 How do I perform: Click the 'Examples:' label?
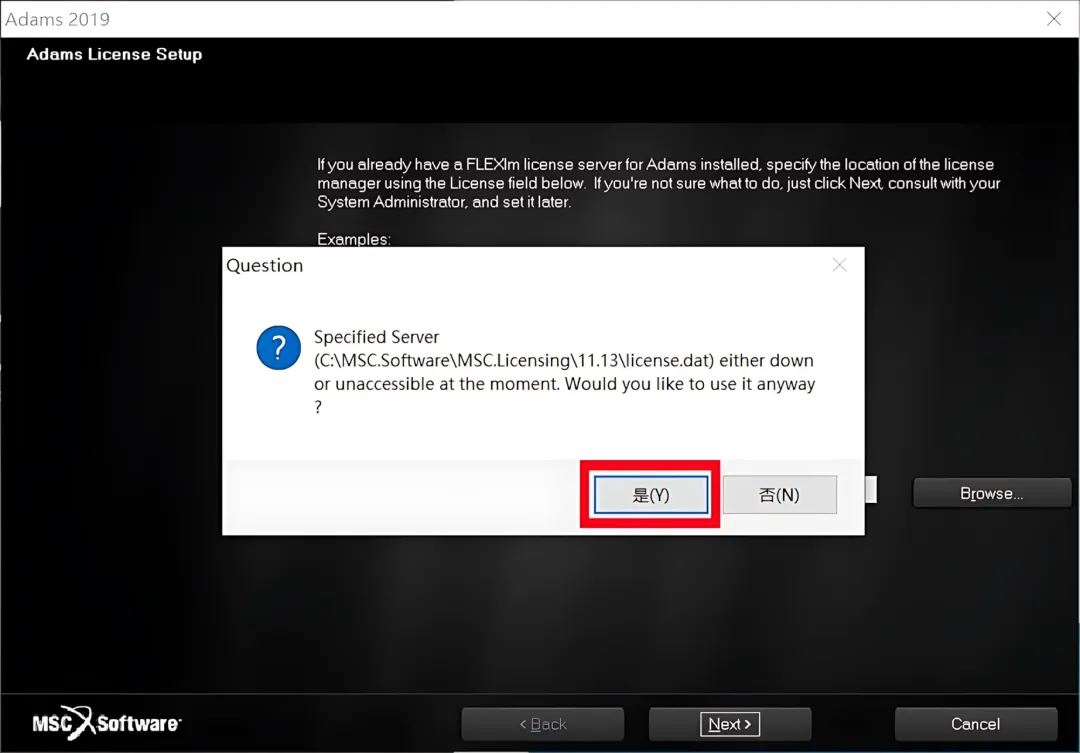(353, 238)
